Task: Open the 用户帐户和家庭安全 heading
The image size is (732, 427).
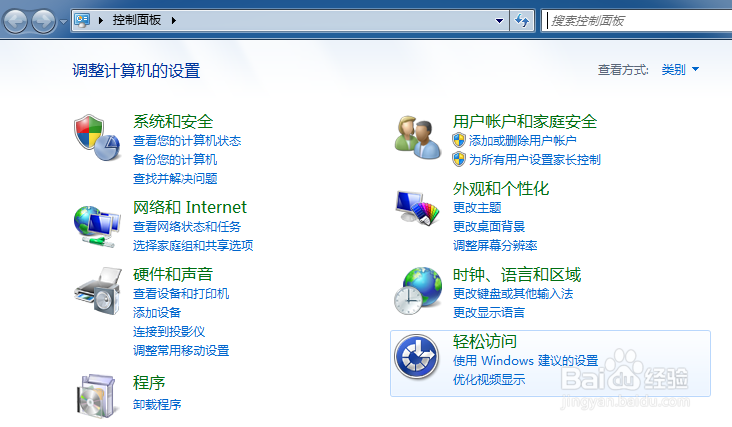Action: coord(525,121)
